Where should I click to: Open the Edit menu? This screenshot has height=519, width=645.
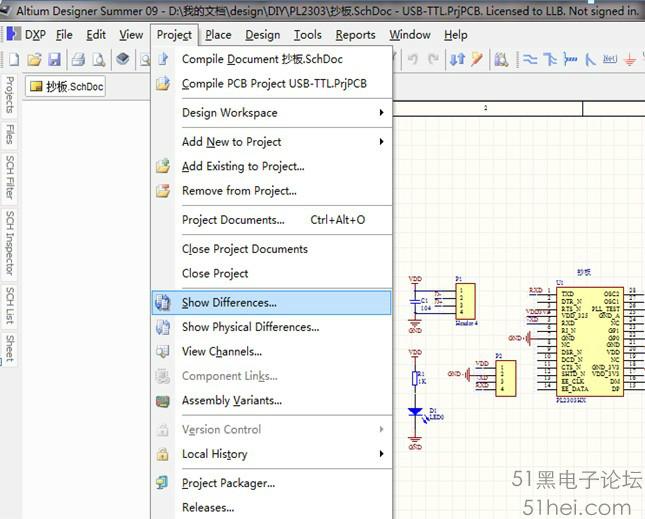(96, 35)
